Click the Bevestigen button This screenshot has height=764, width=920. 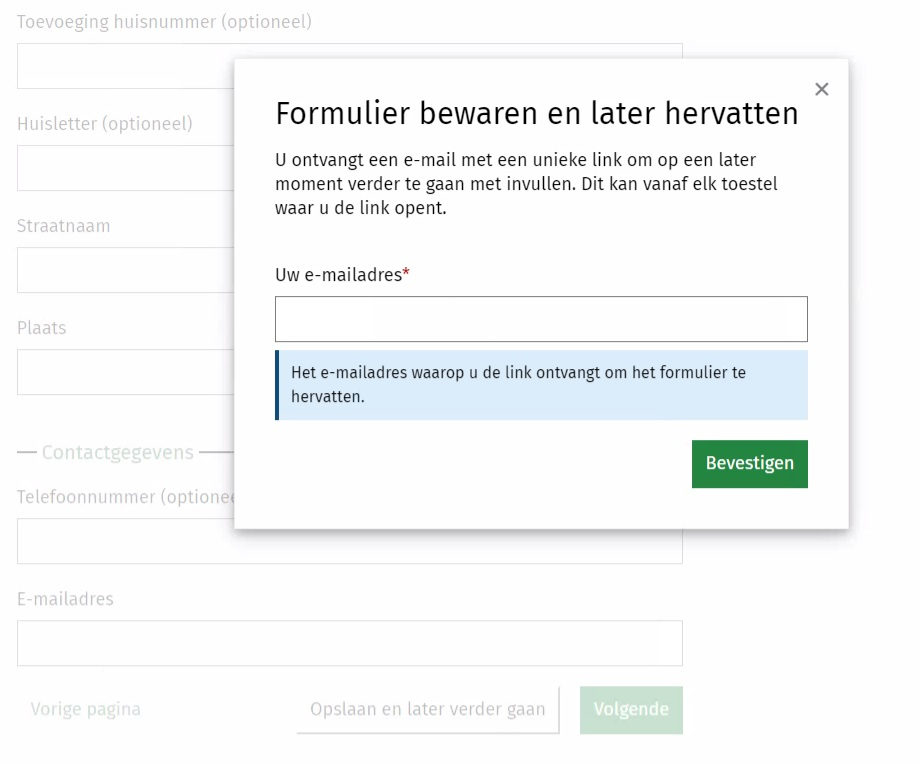(749, 463)
